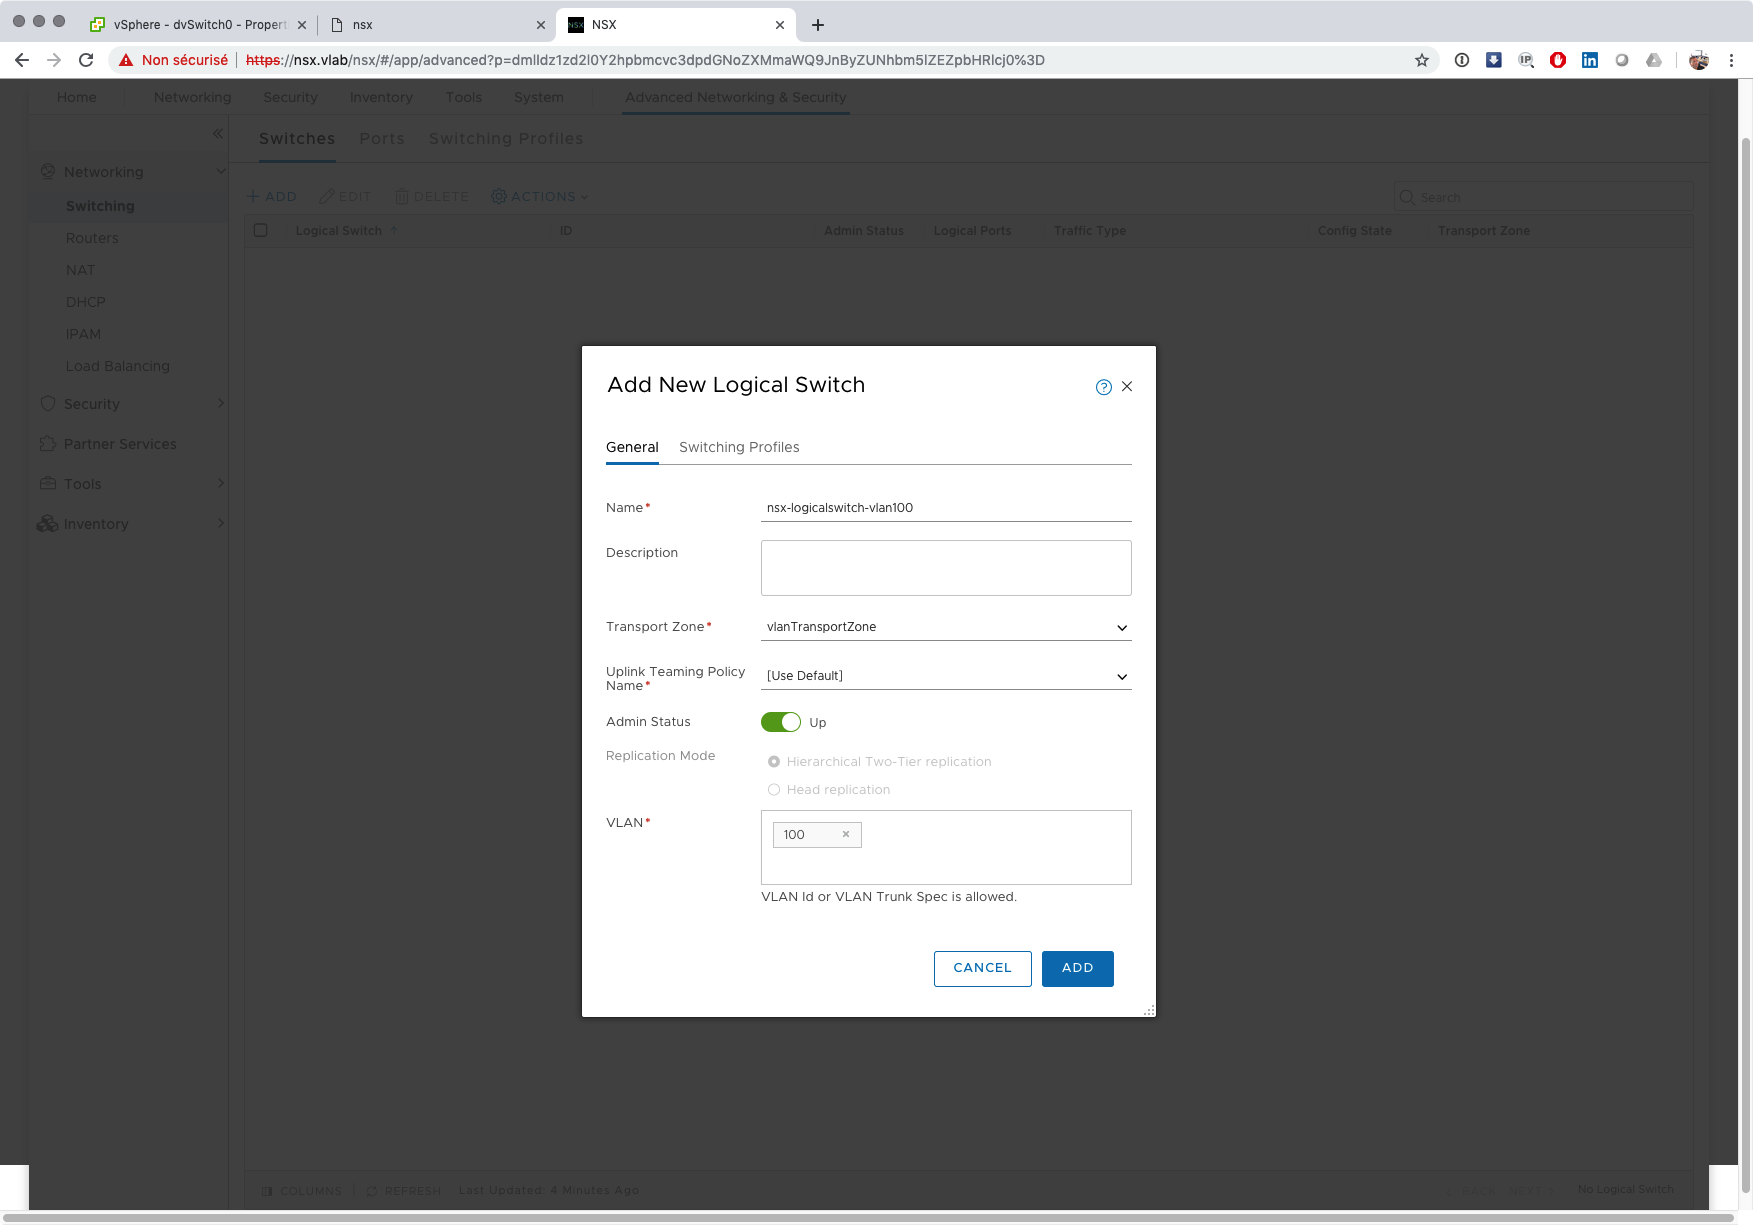Screen dimensions: 1753x1225
Task: Open new browser tab with plus icon
Action: [x=817, y=25]
